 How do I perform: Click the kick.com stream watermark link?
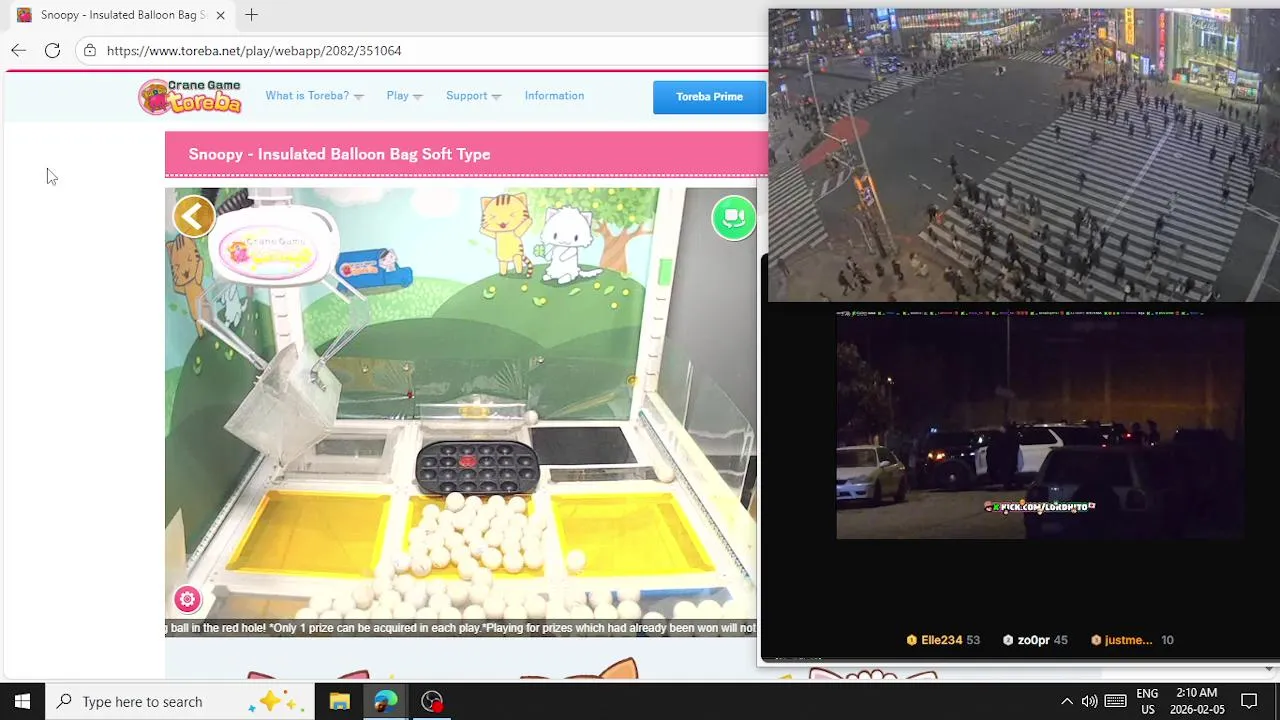[x=1040, y=507]
